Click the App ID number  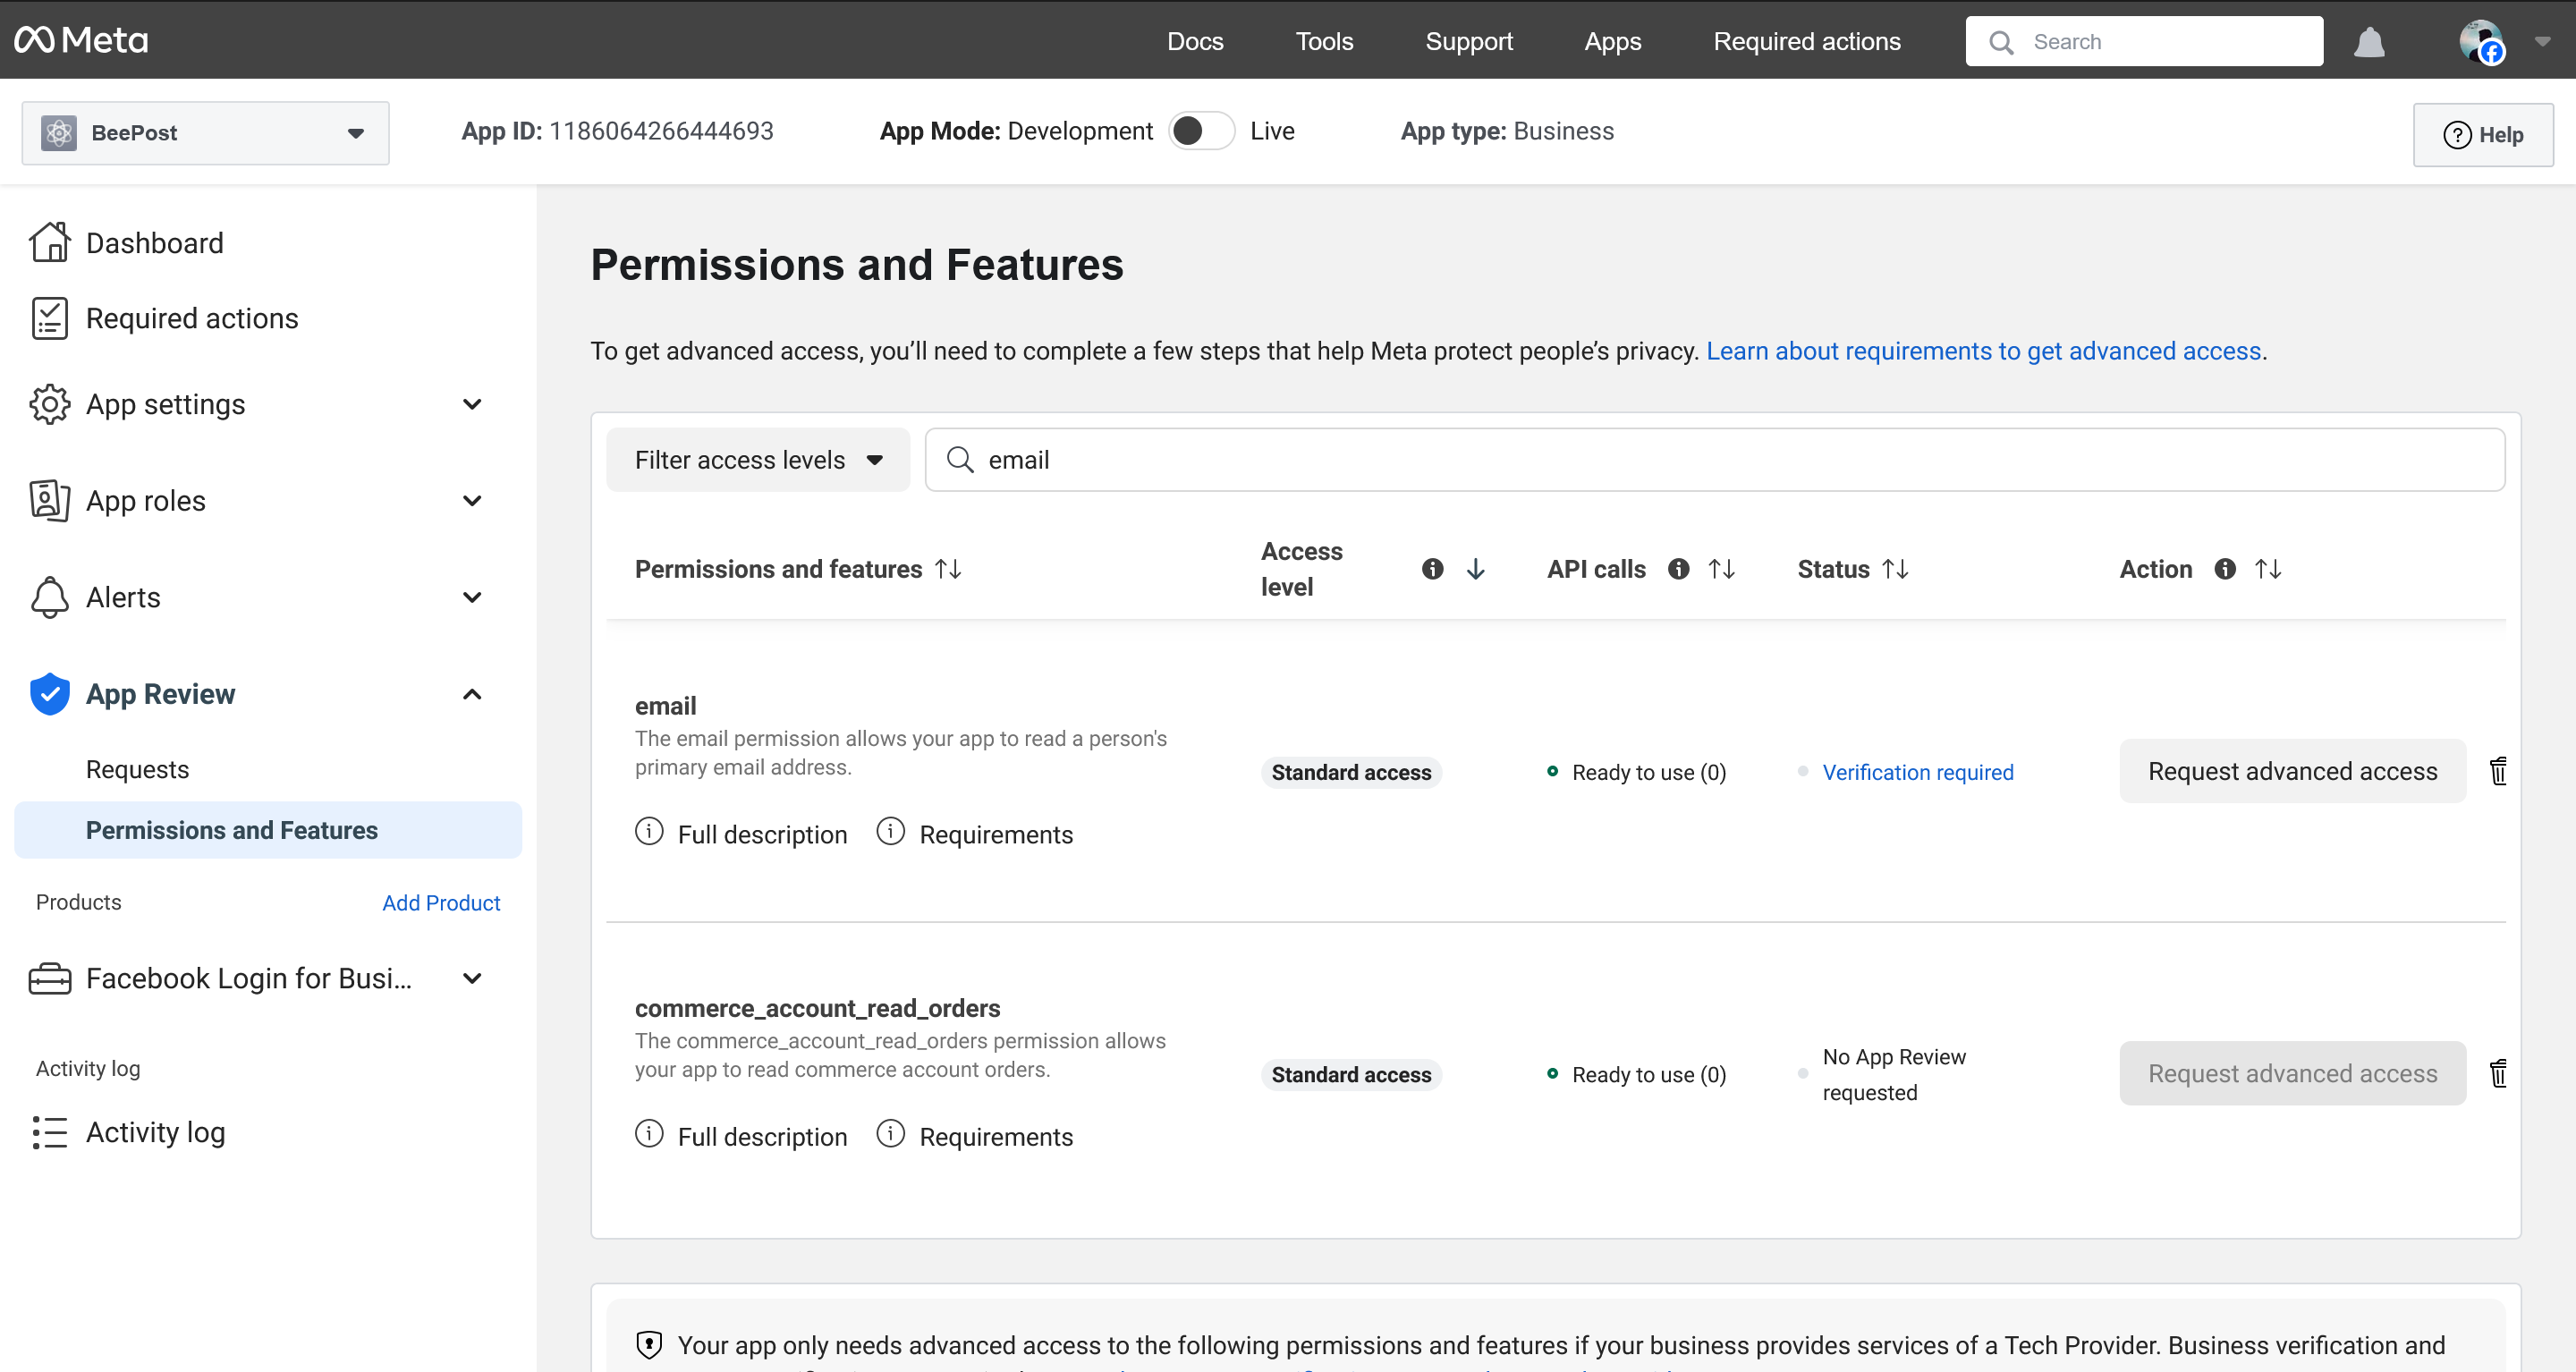[x=661, y=131]
